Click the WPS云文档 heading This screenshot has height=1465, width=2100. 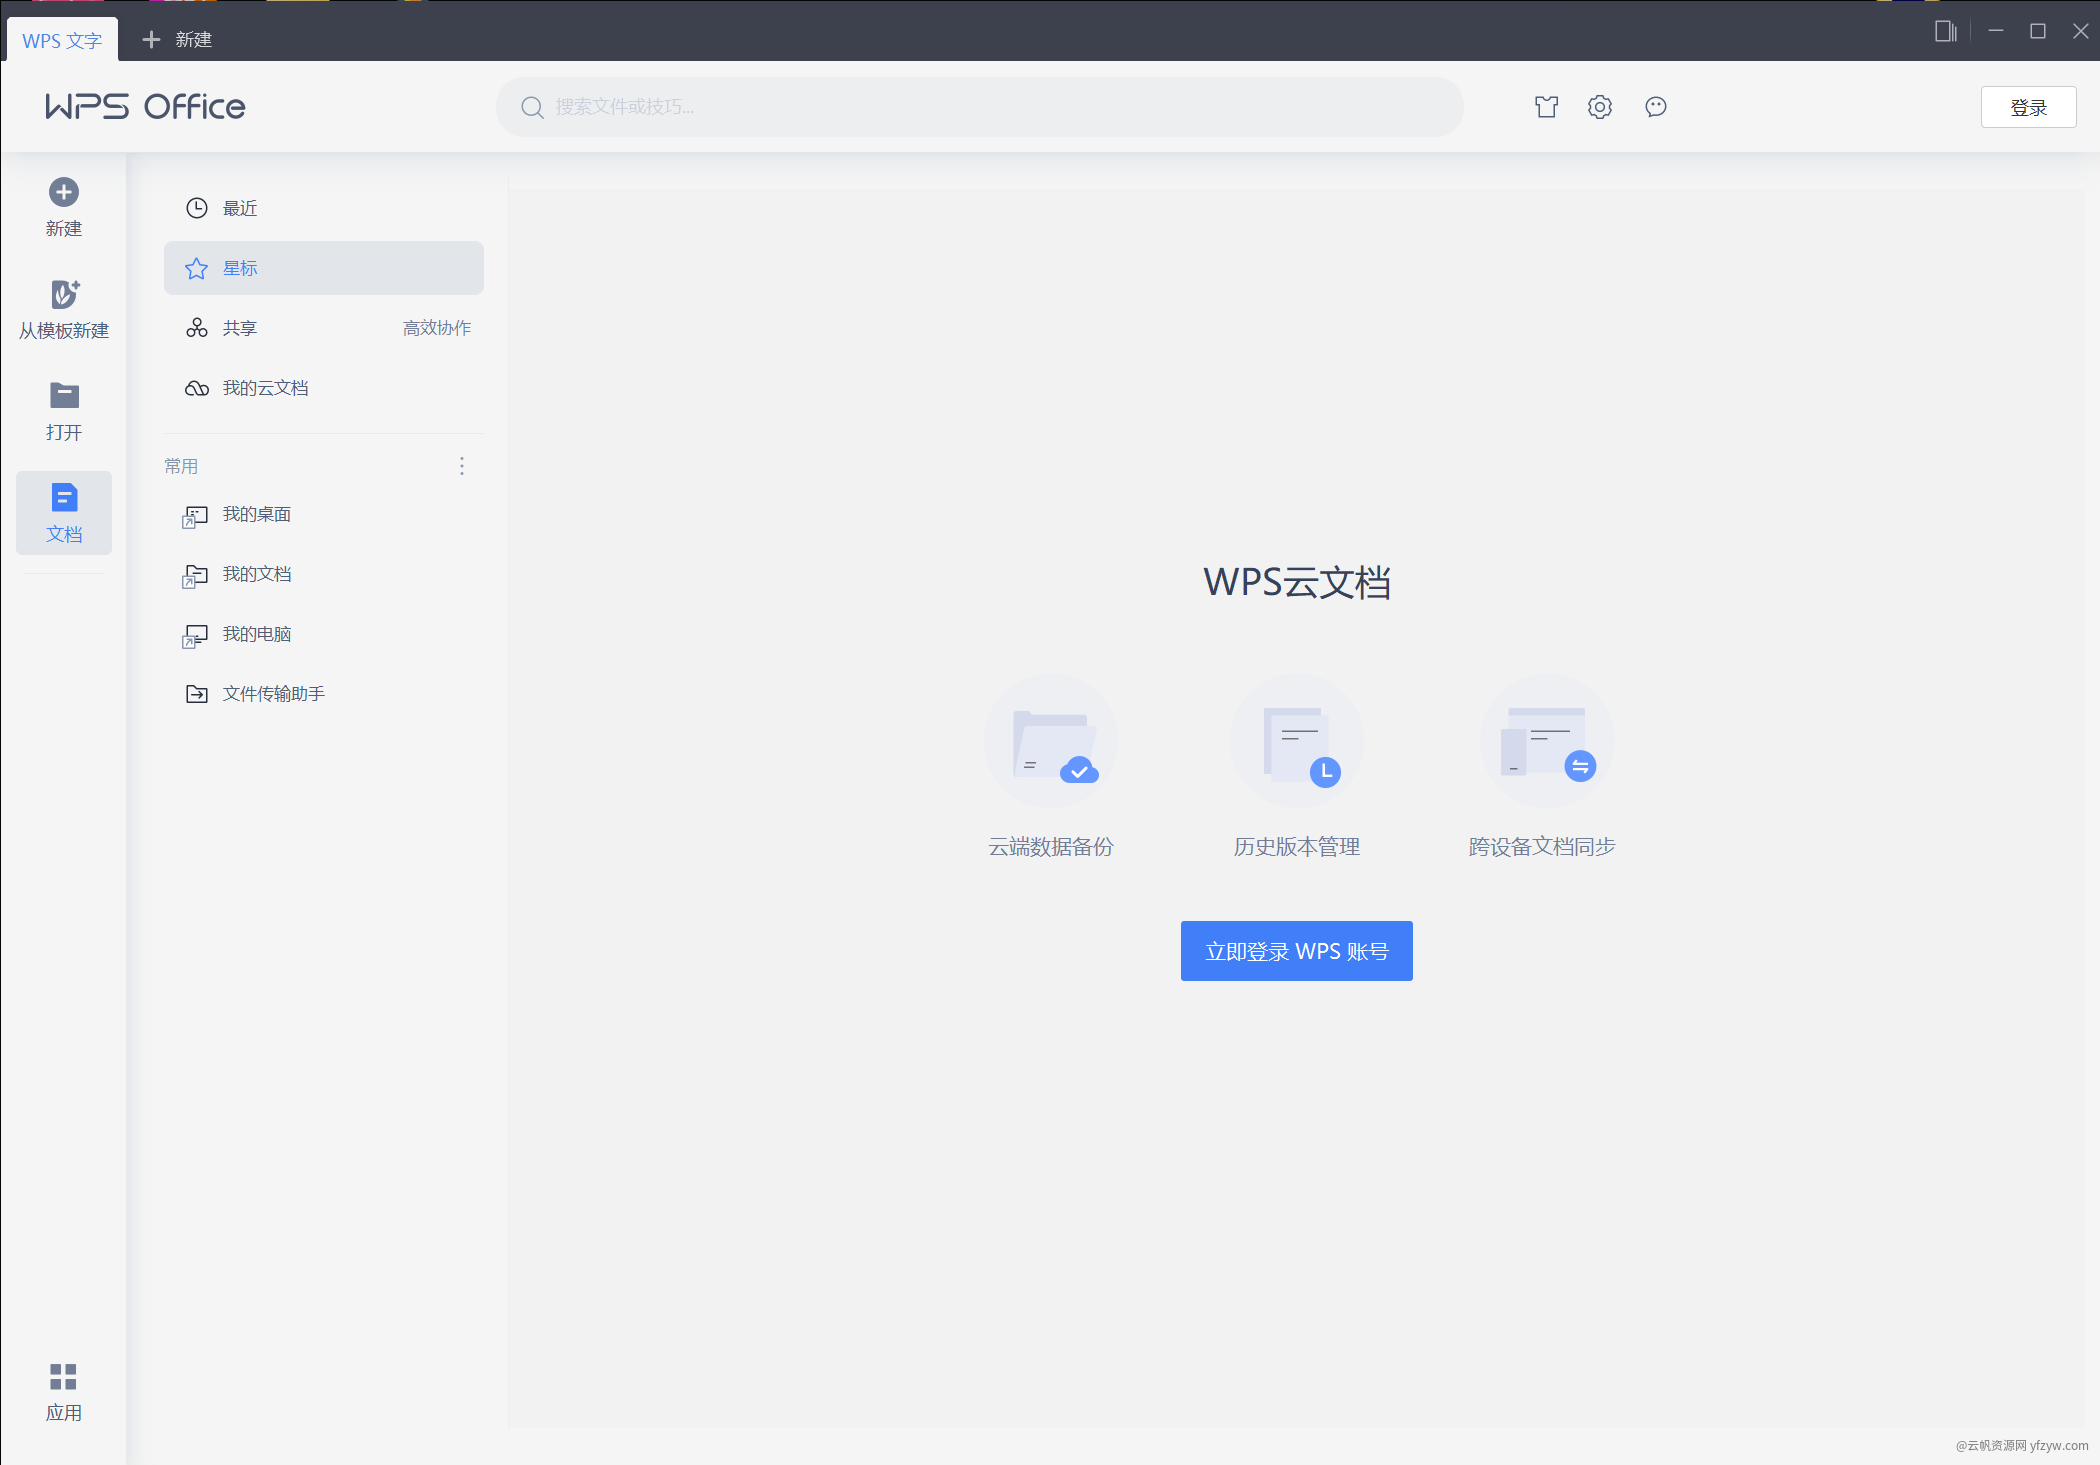pos(1297,582)
